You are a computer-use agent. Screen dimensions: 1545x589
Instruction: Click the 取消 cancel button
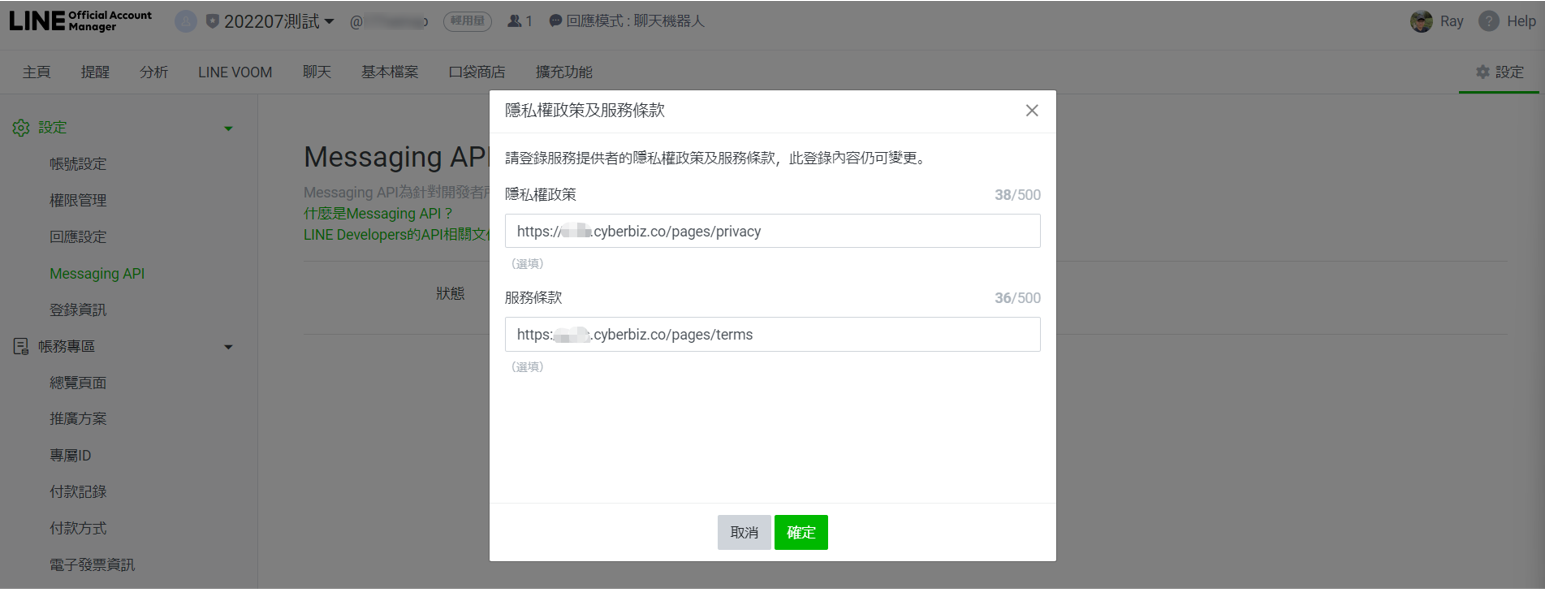pyautogui.click(x=744, y=532)
